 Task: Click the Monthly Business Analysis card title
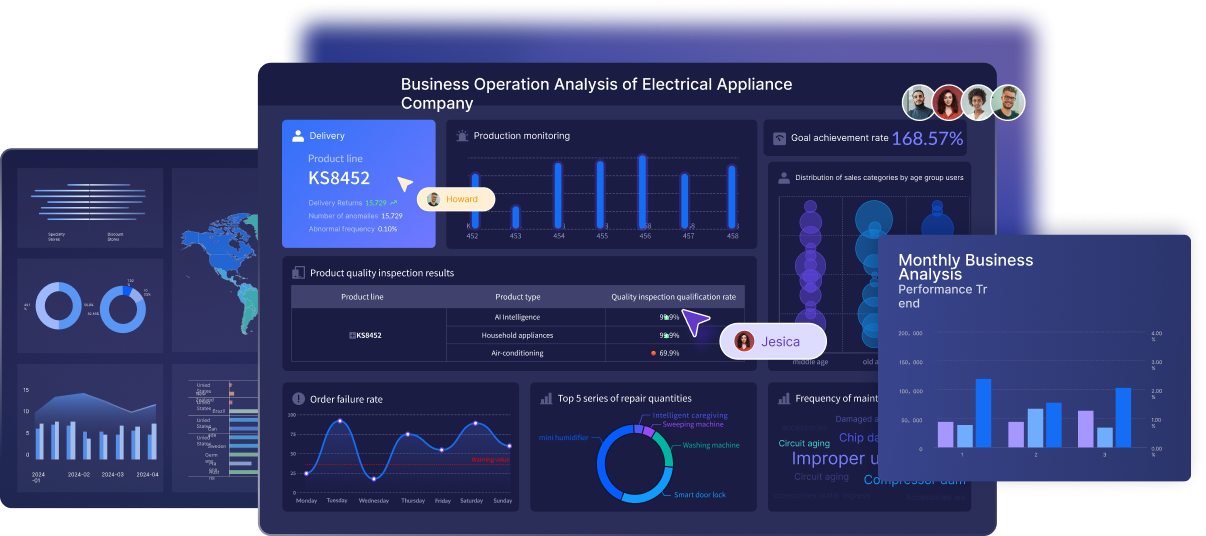point(965,267)
